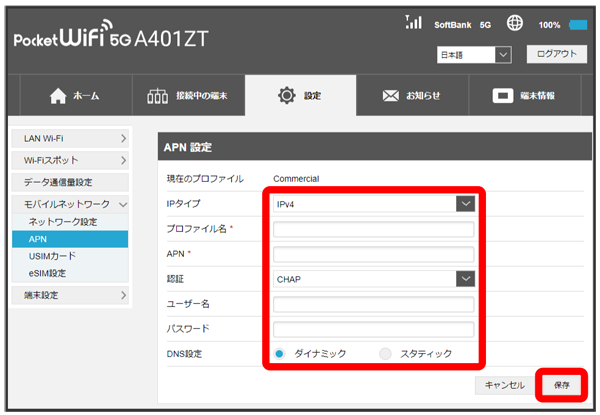600x415 pixels.
Task: Click the envelope notifications icon
Action: tap(393, 96)
